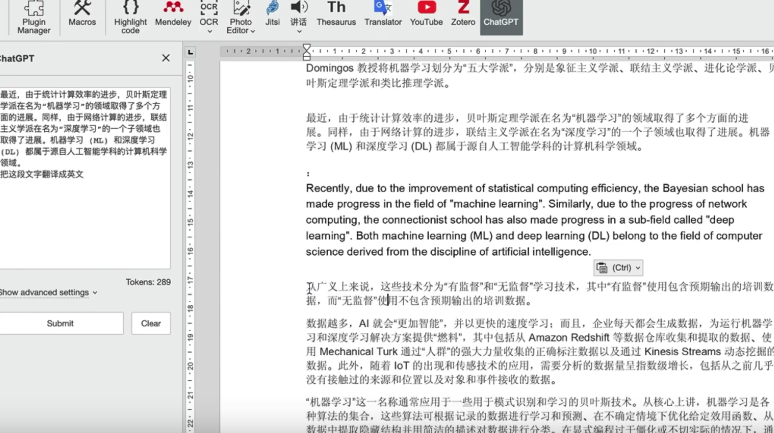The image size is (774, 433).
Task: Open the Macros tool
Action: 82,15
